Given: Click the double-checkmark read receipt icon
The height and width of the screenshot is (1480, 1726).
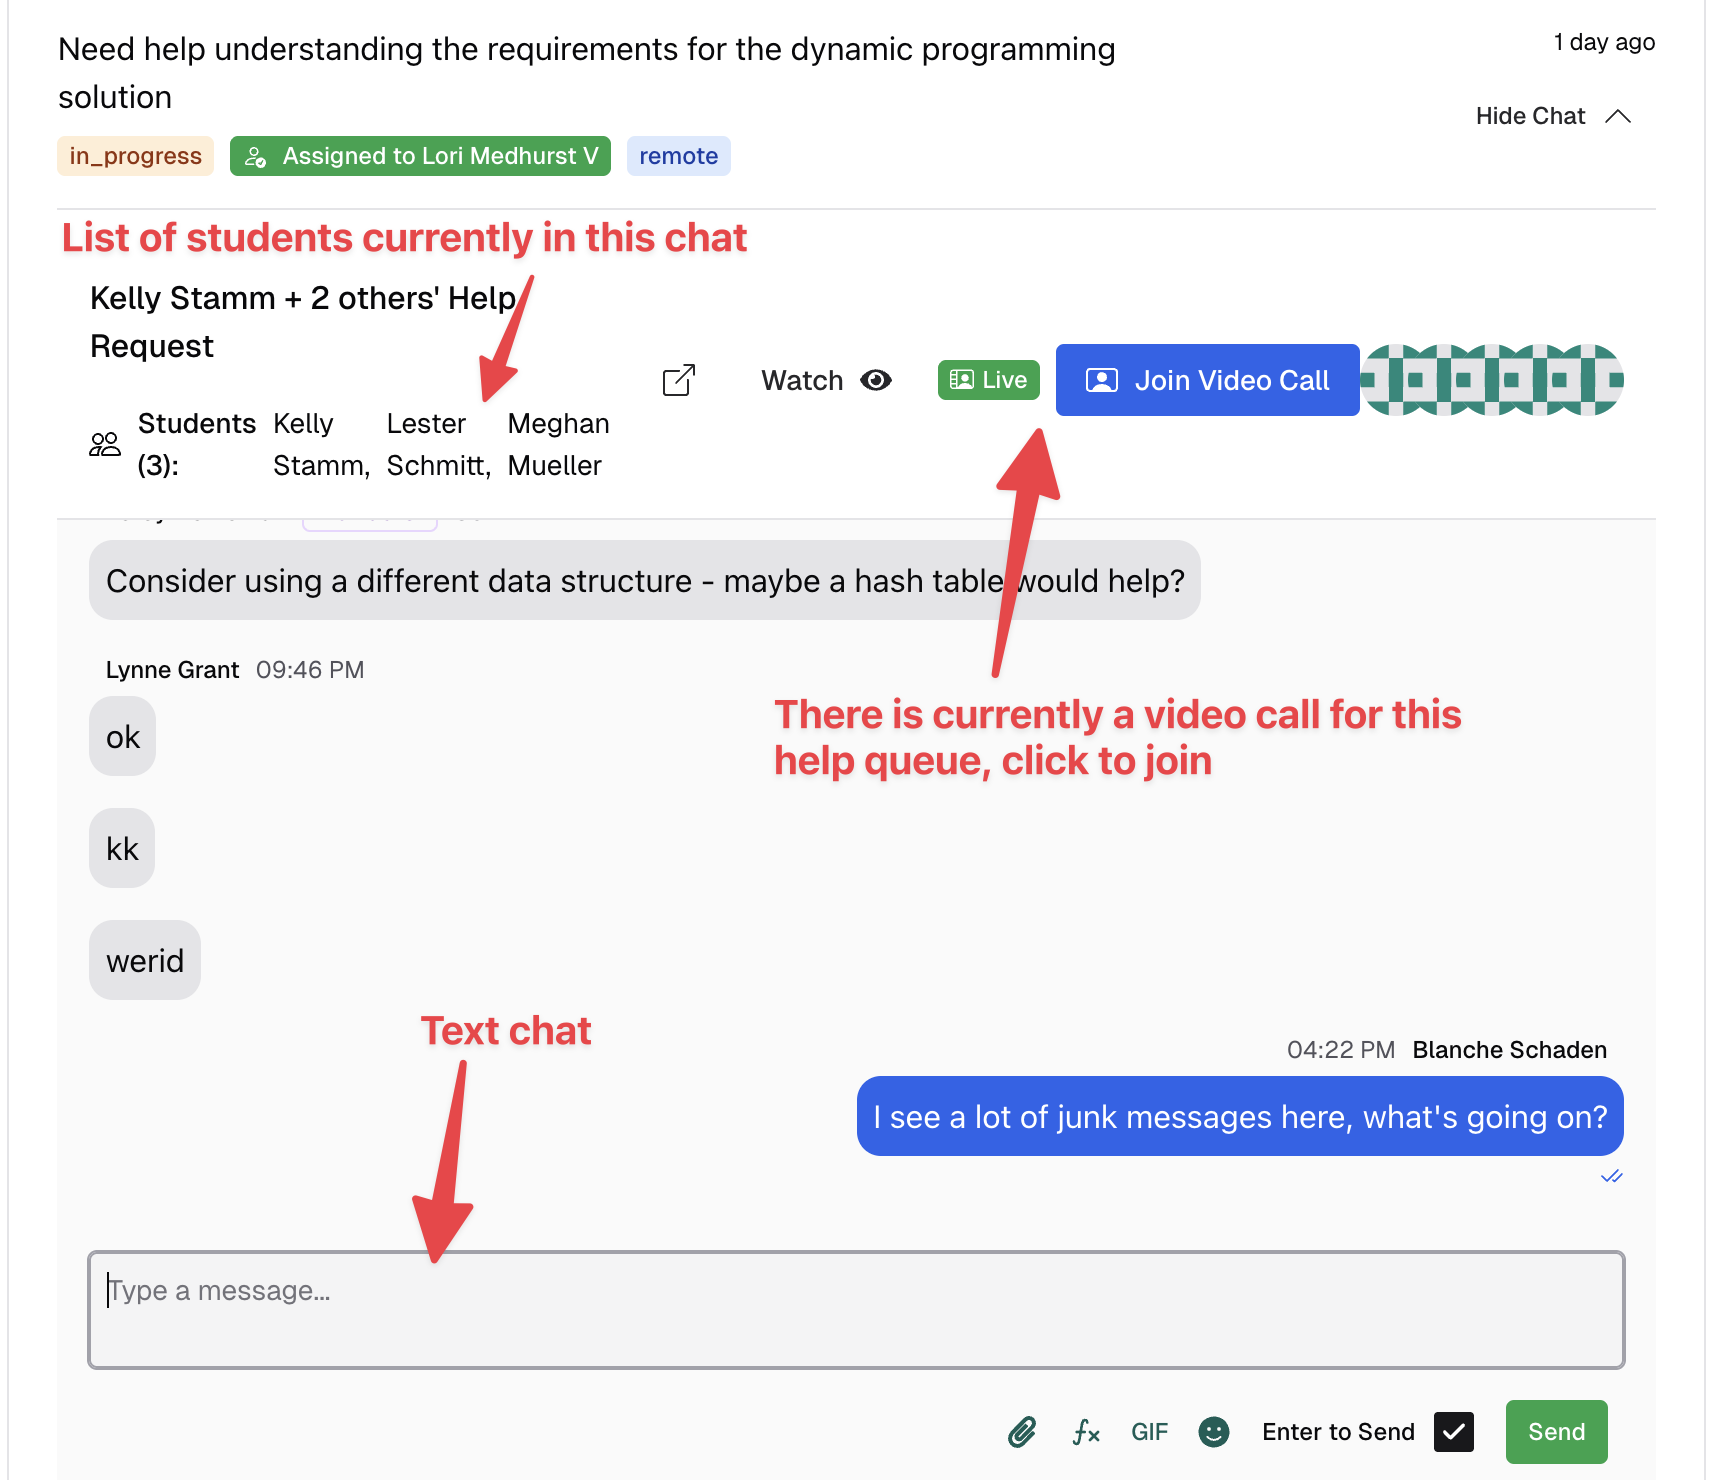Looking at the screenshot, I should tap(1611, 1176).
